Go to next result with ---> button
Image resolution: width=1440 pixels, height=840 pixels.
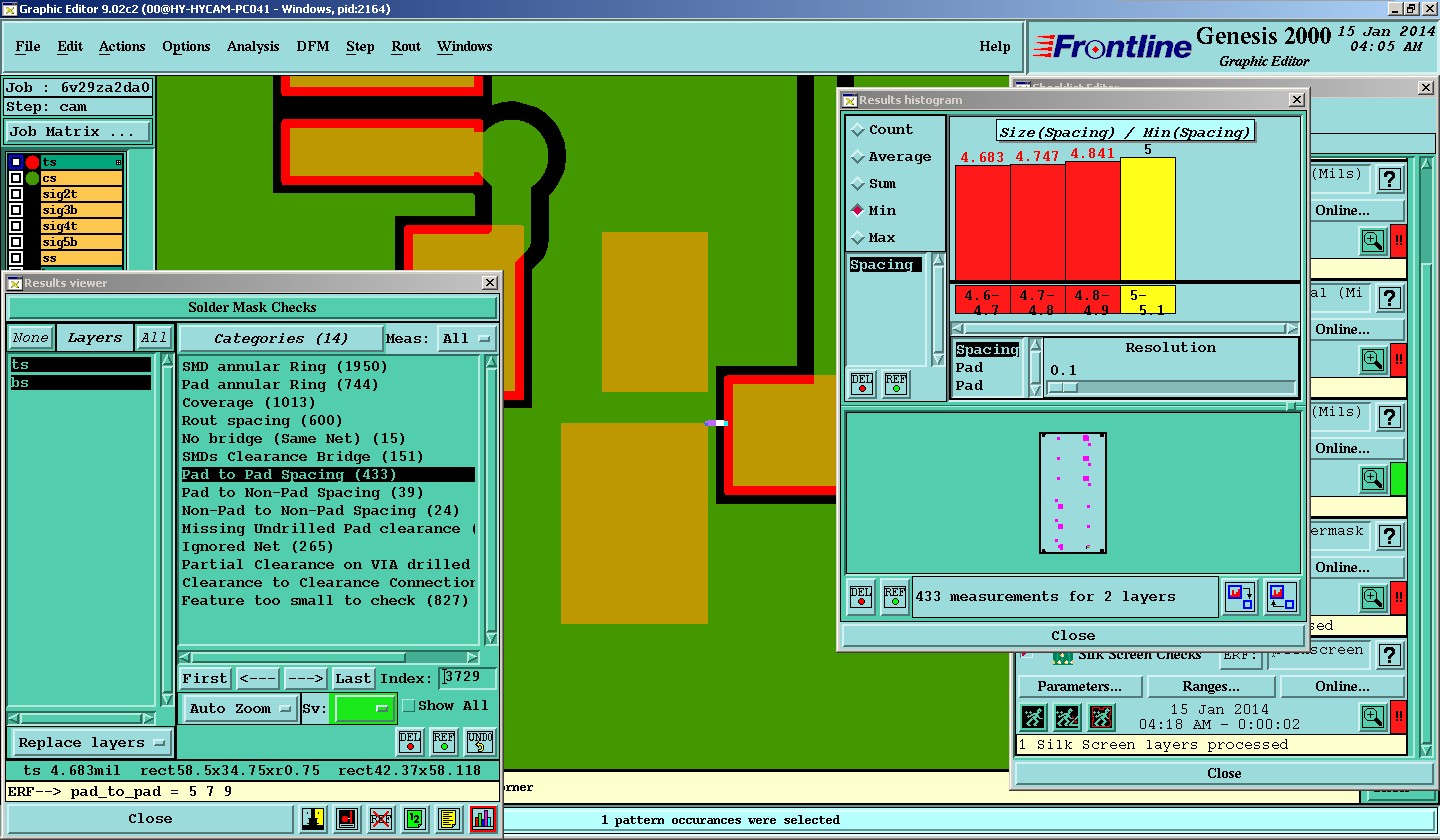coord(305,679)
